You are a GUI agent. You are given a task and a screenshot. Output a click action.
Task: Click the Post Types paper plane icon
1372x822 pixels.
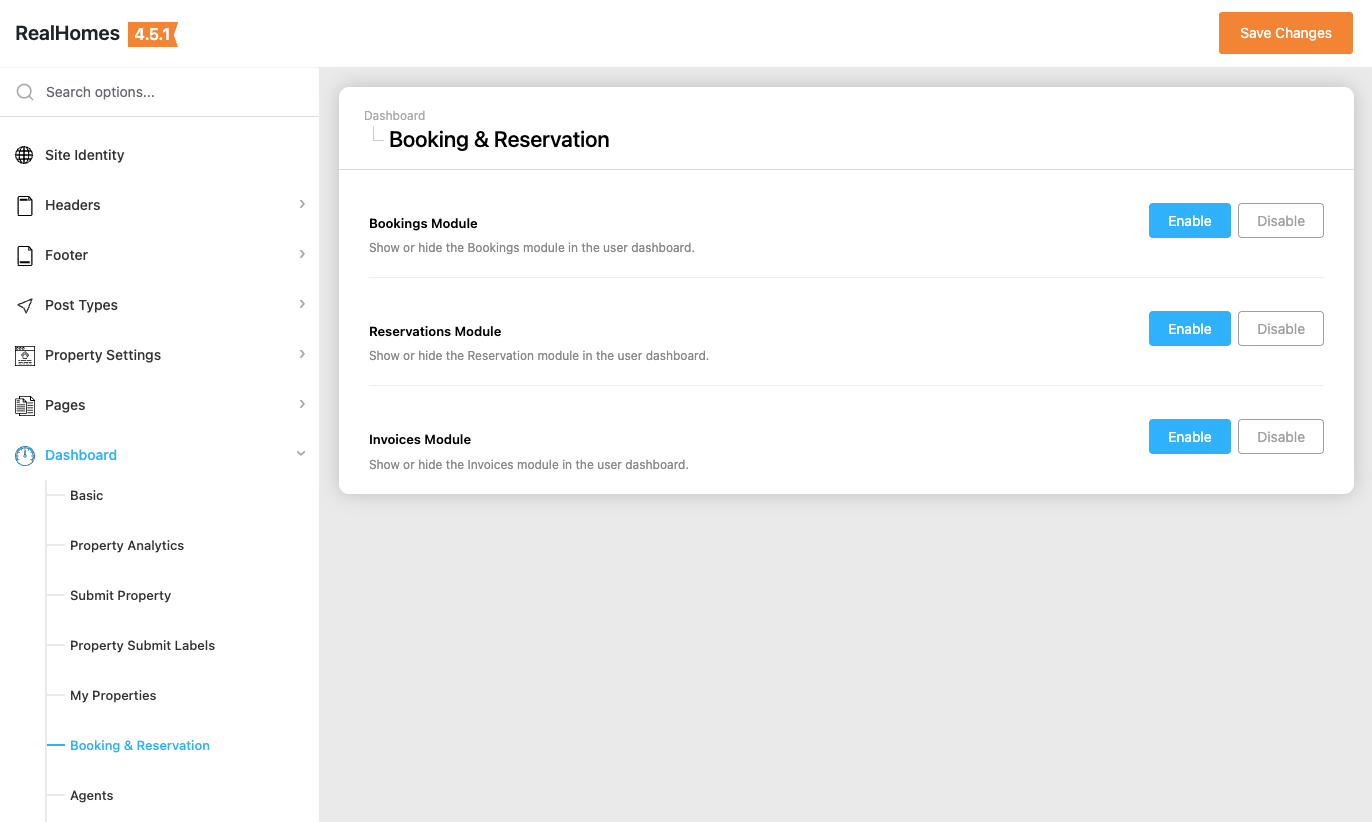point(25,305)
